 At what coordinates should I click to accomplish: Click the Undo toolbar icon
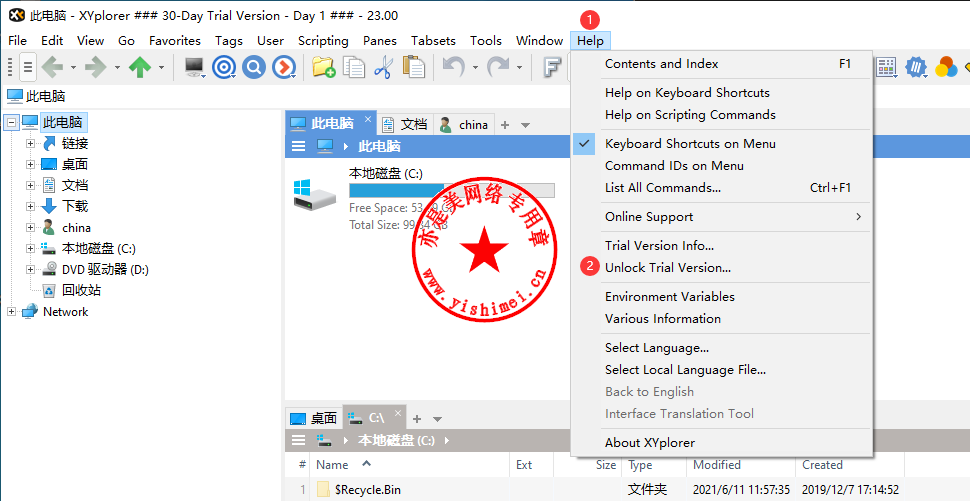(453, 67)
